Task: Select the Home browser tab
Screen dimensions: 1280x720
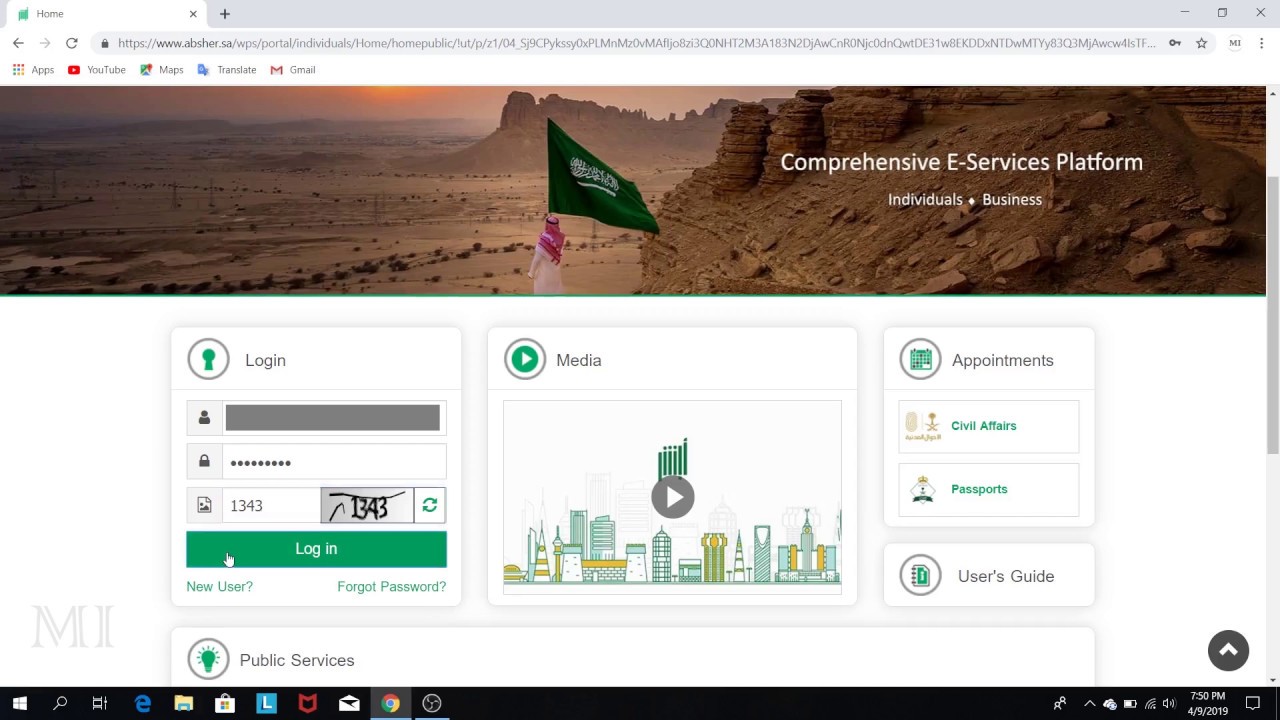Action: (105, 14)
